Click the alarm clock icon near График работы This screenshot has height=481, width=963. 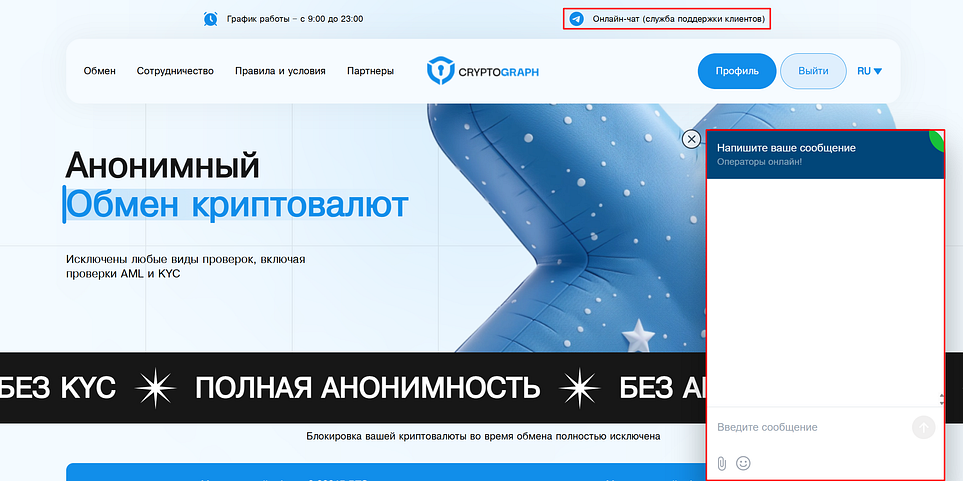(x=211, y=19)
